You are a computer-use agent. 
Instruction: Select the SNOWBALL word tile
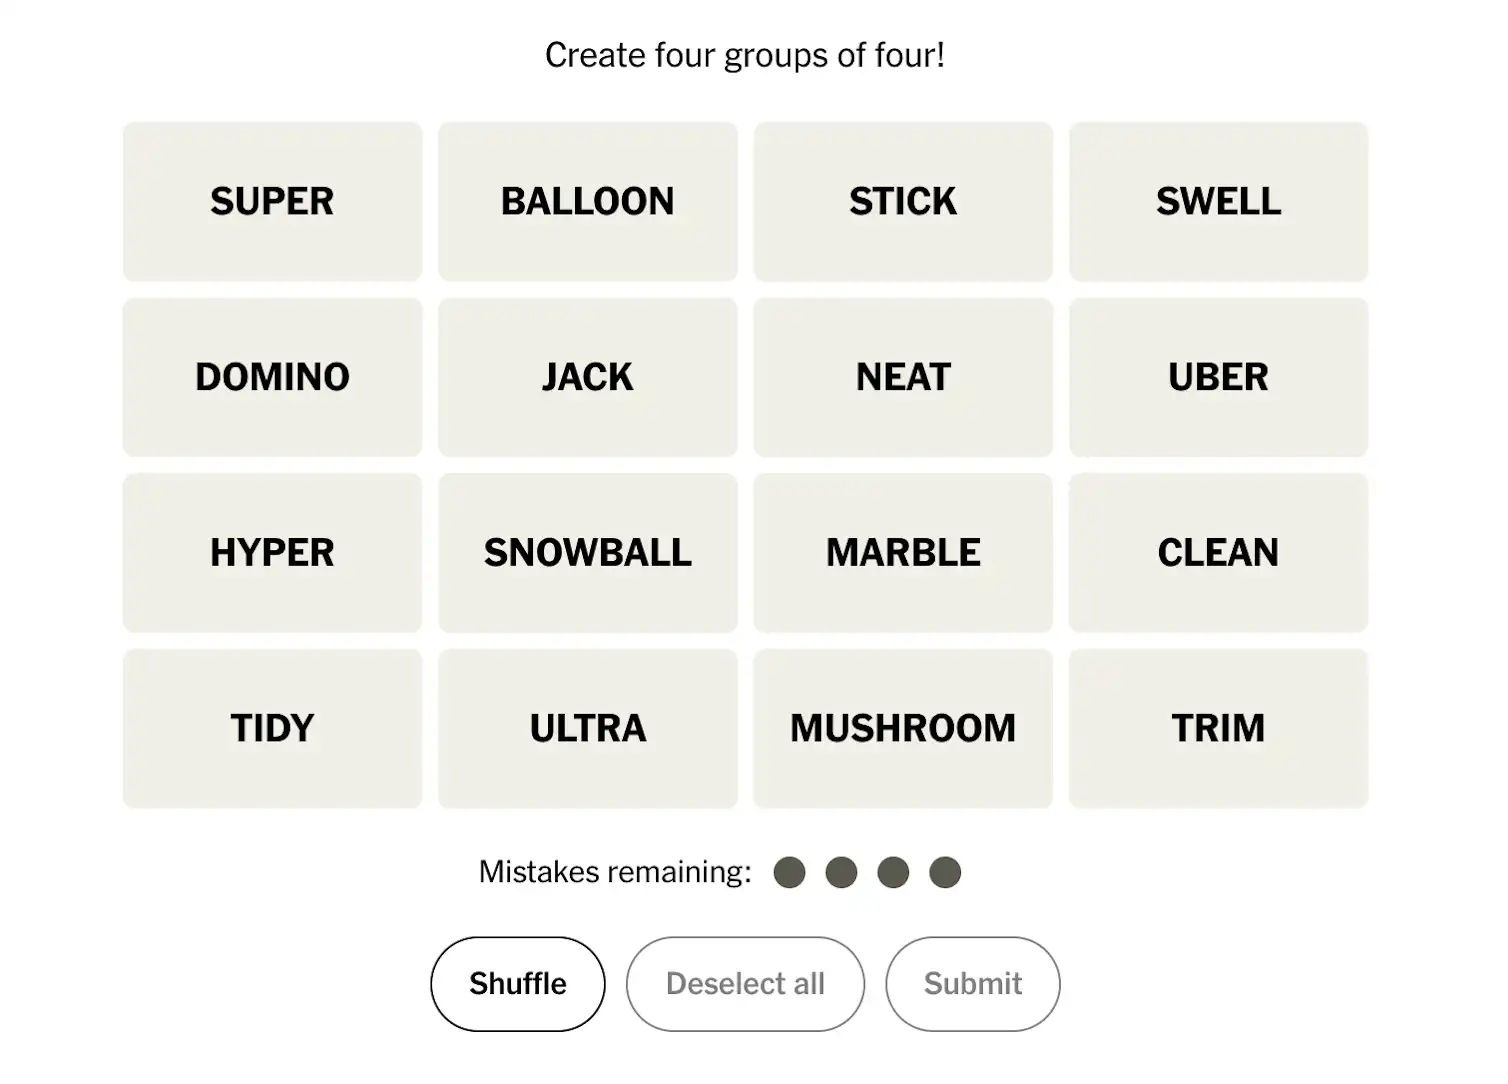pos(587,552)
